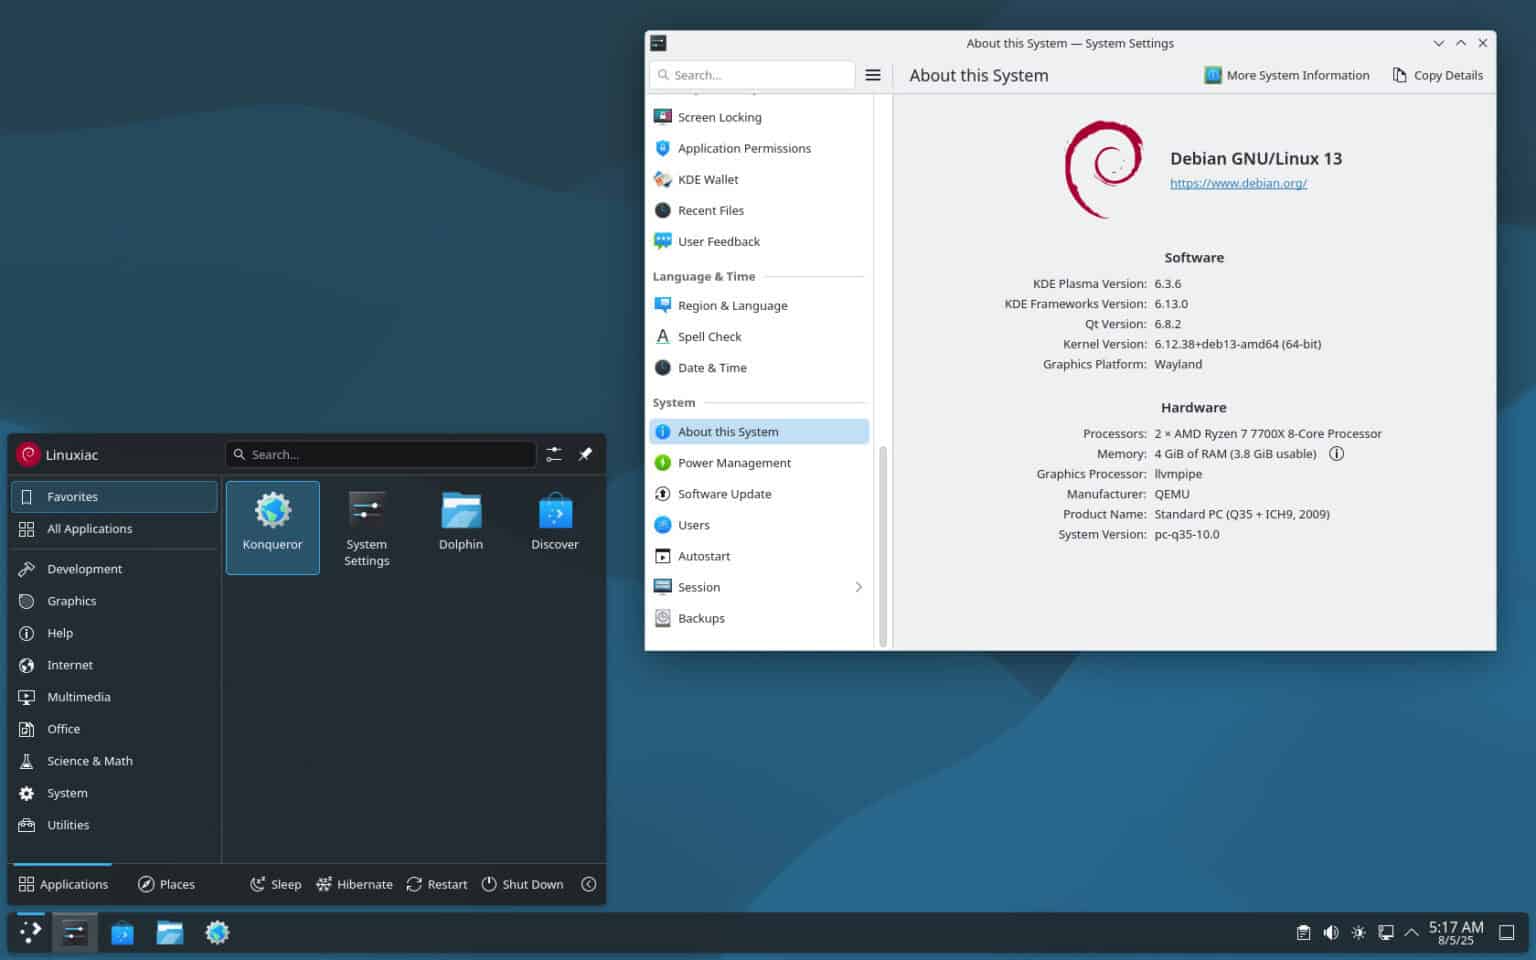Click the Copy Details button
Image resolution: width=1536 pixels, height=960 pixels.
(1437, 74)
